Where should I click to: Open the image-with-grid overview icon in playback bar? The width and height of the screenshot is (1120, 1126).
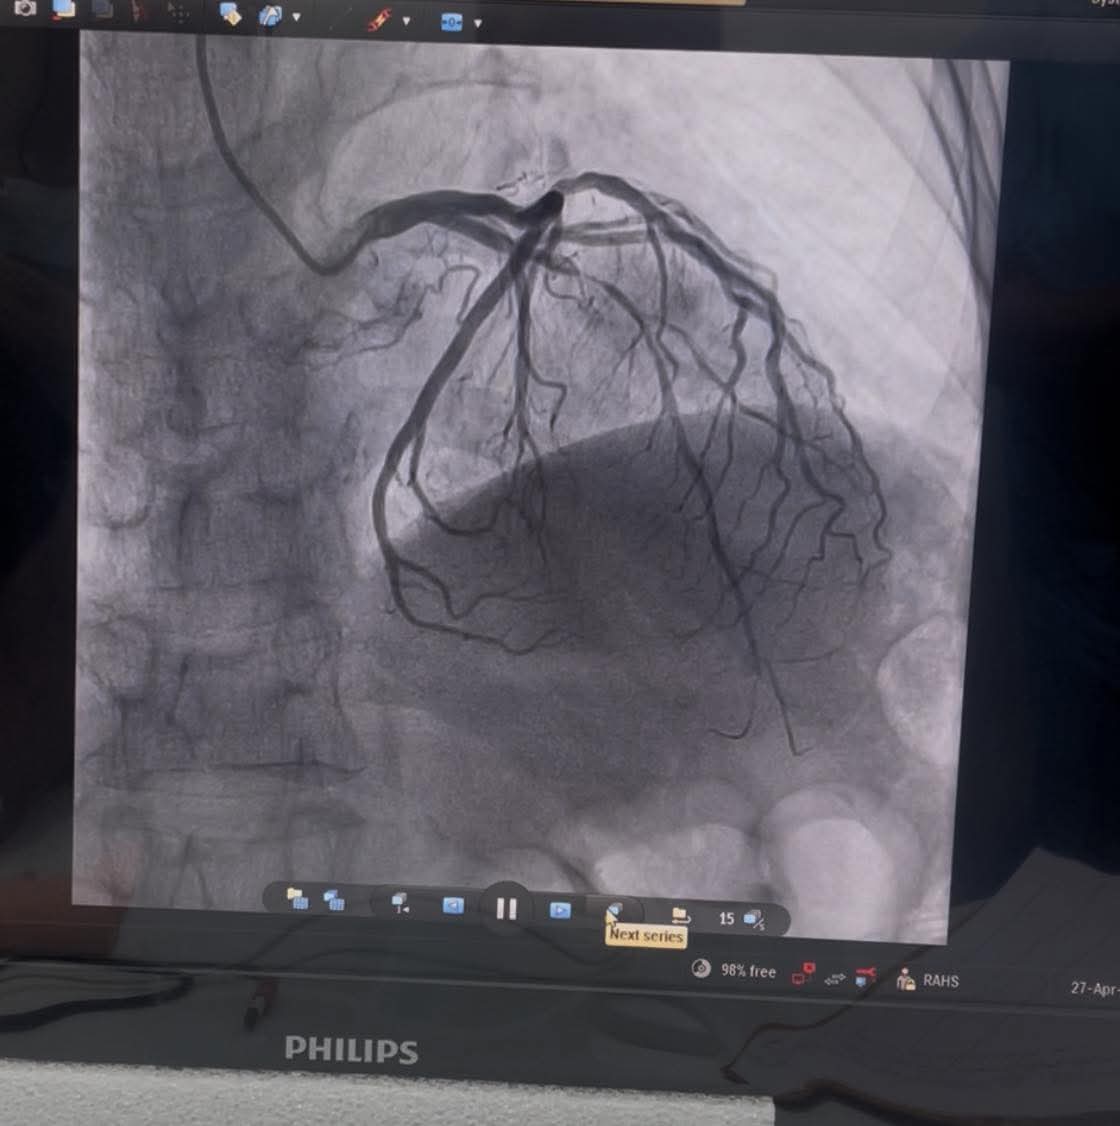(x=334, y=901)
